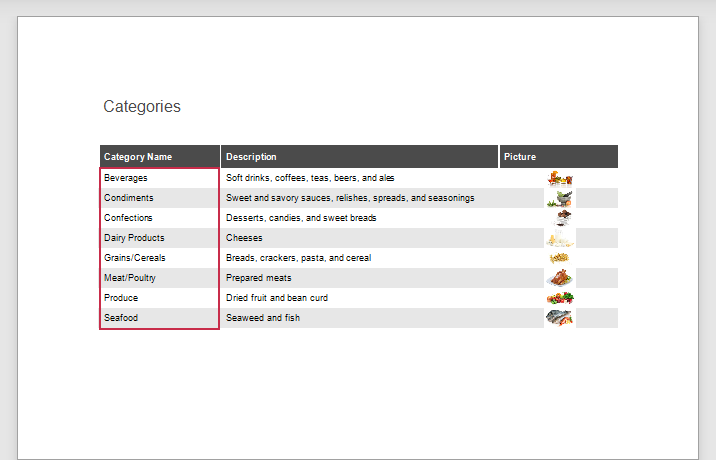Click the Soft drinks, coffees description text

[310, 178]
